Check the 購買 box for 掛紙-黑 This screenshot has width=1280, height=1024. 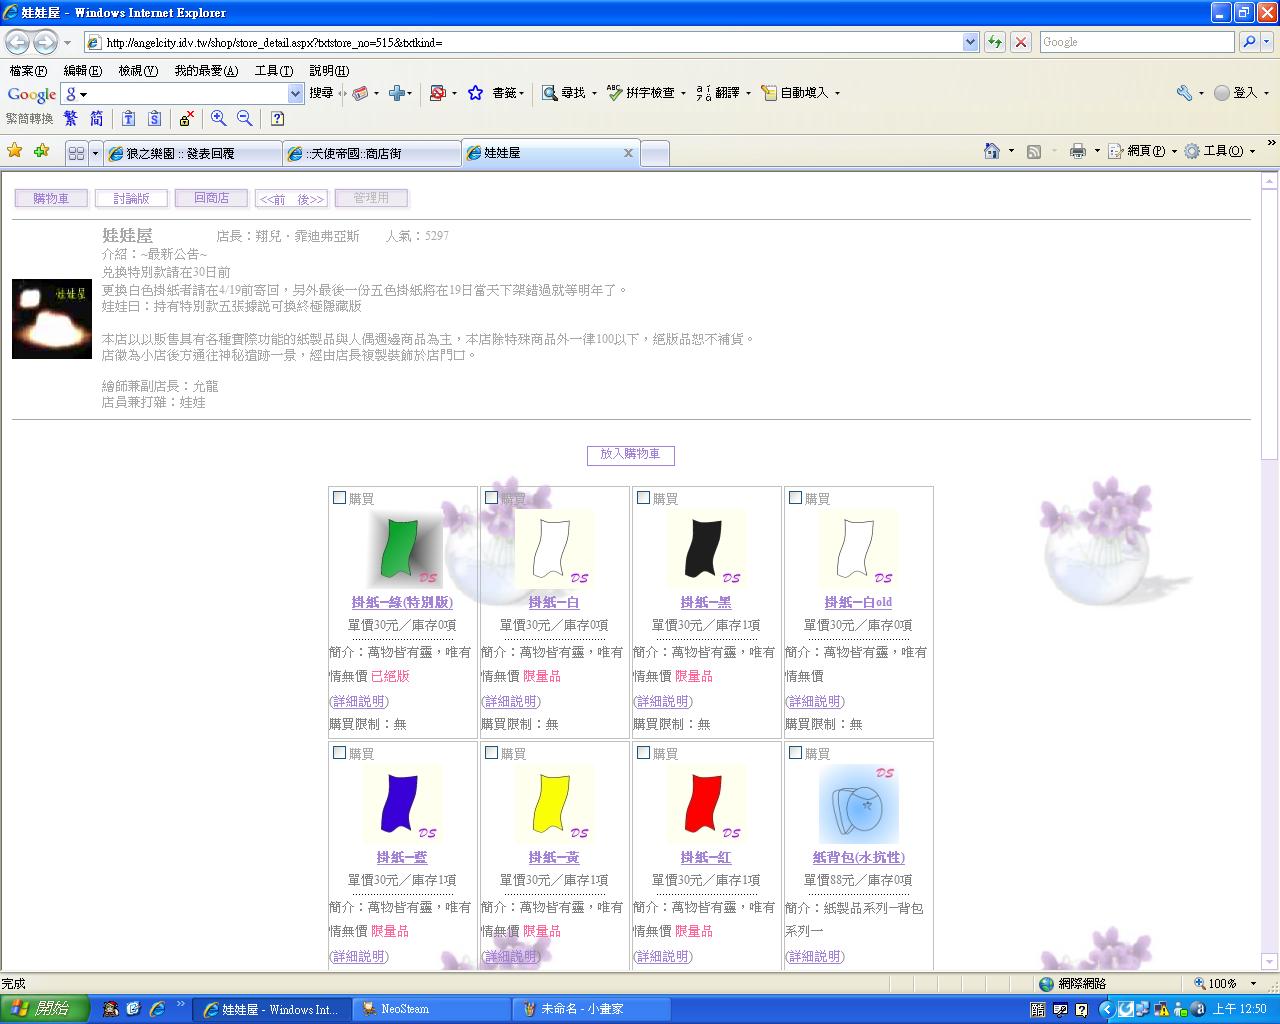point(643,497)
